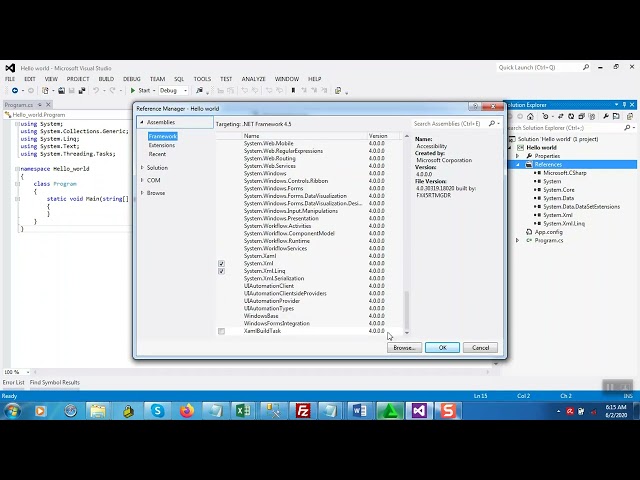The image size is (640, 480).
Task: Close the Program.cs editor tab
Action: (x=48, y=105)
